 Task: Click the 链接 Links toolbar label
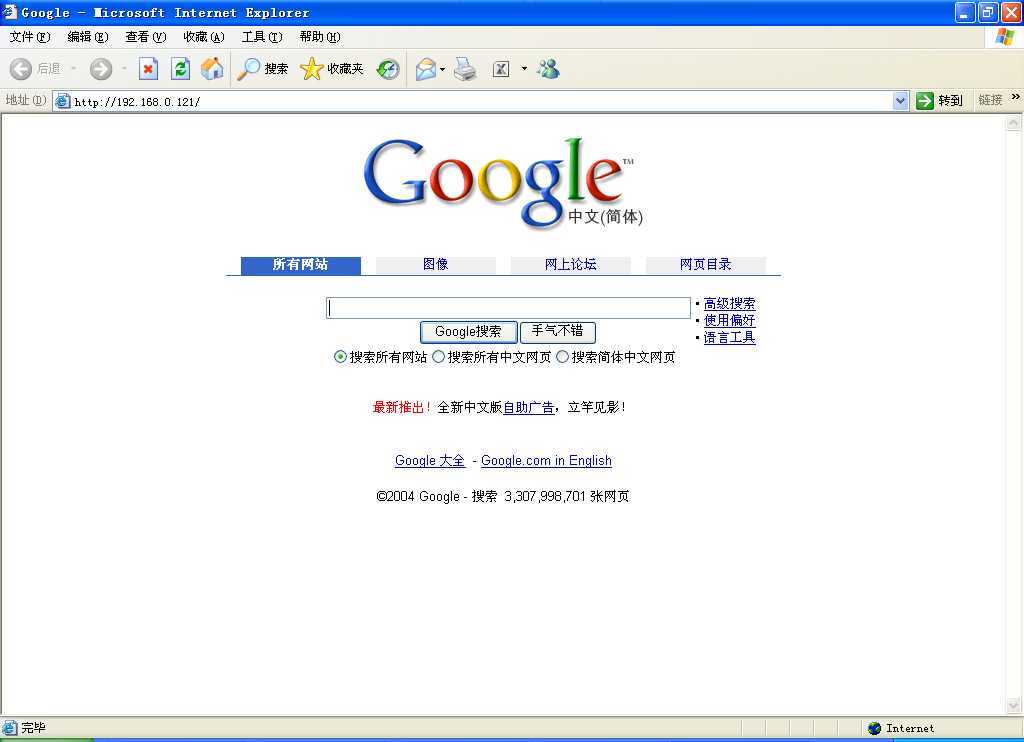990,100
